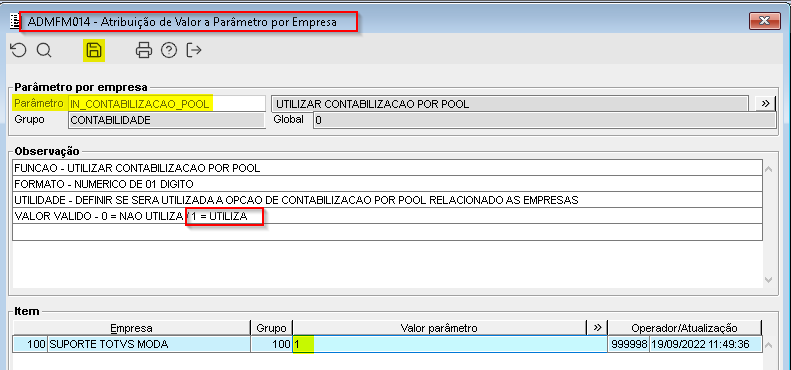Edit the Valor parâmetro cell containing 1
Image resolution: width=791 pixels, height=370 pixels.
[450, 344]
